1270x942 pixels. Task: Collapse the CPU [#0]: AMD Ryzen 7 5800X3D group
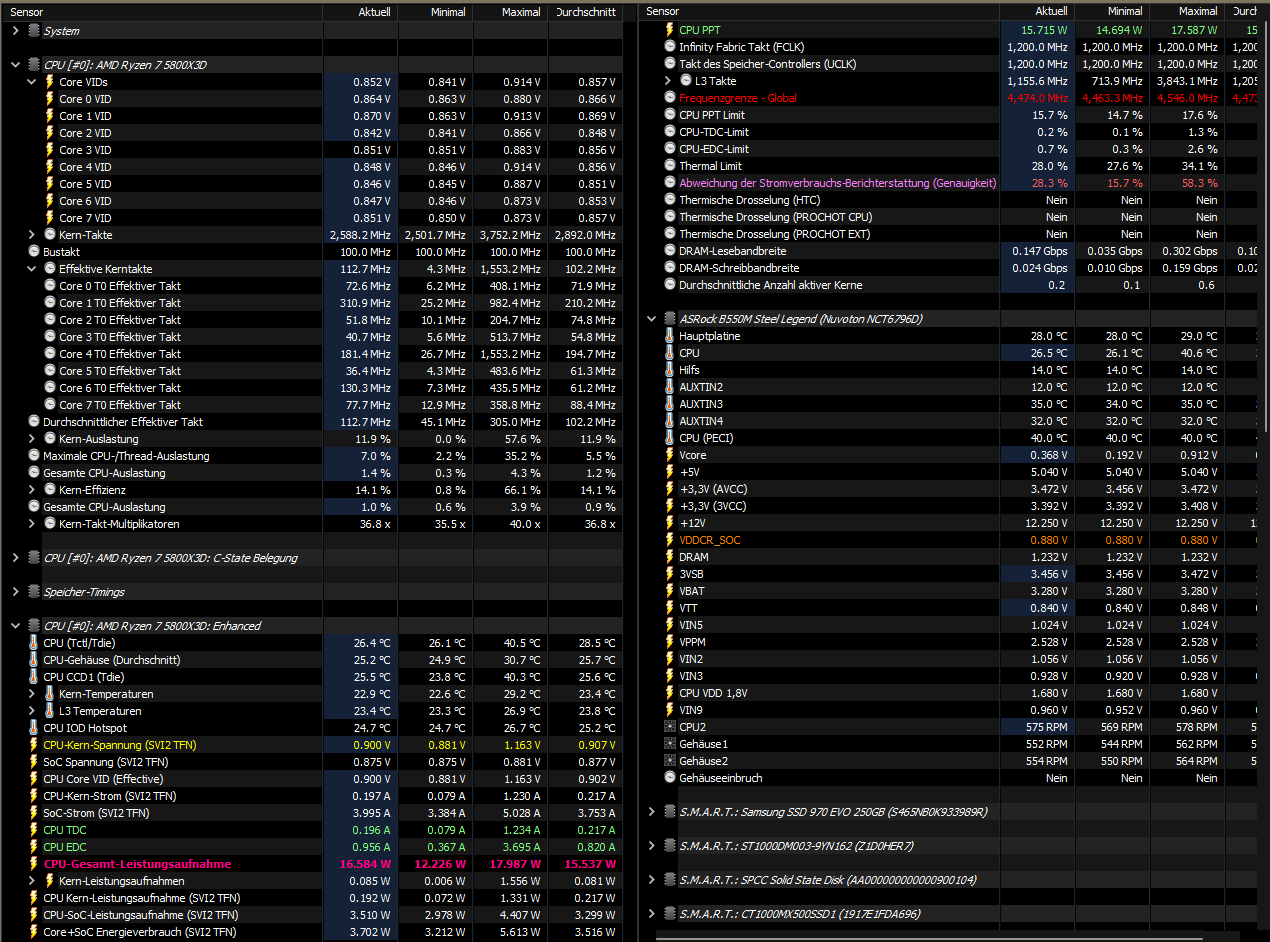pos(16,65)
